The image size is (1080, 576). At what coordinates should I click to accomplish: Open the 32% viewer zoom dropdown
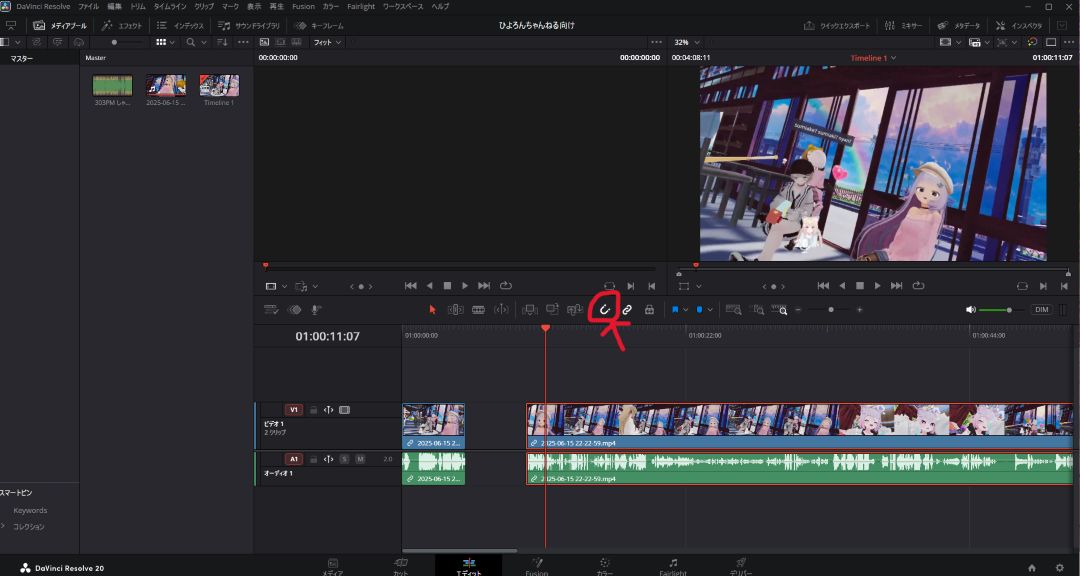(685, 42)
